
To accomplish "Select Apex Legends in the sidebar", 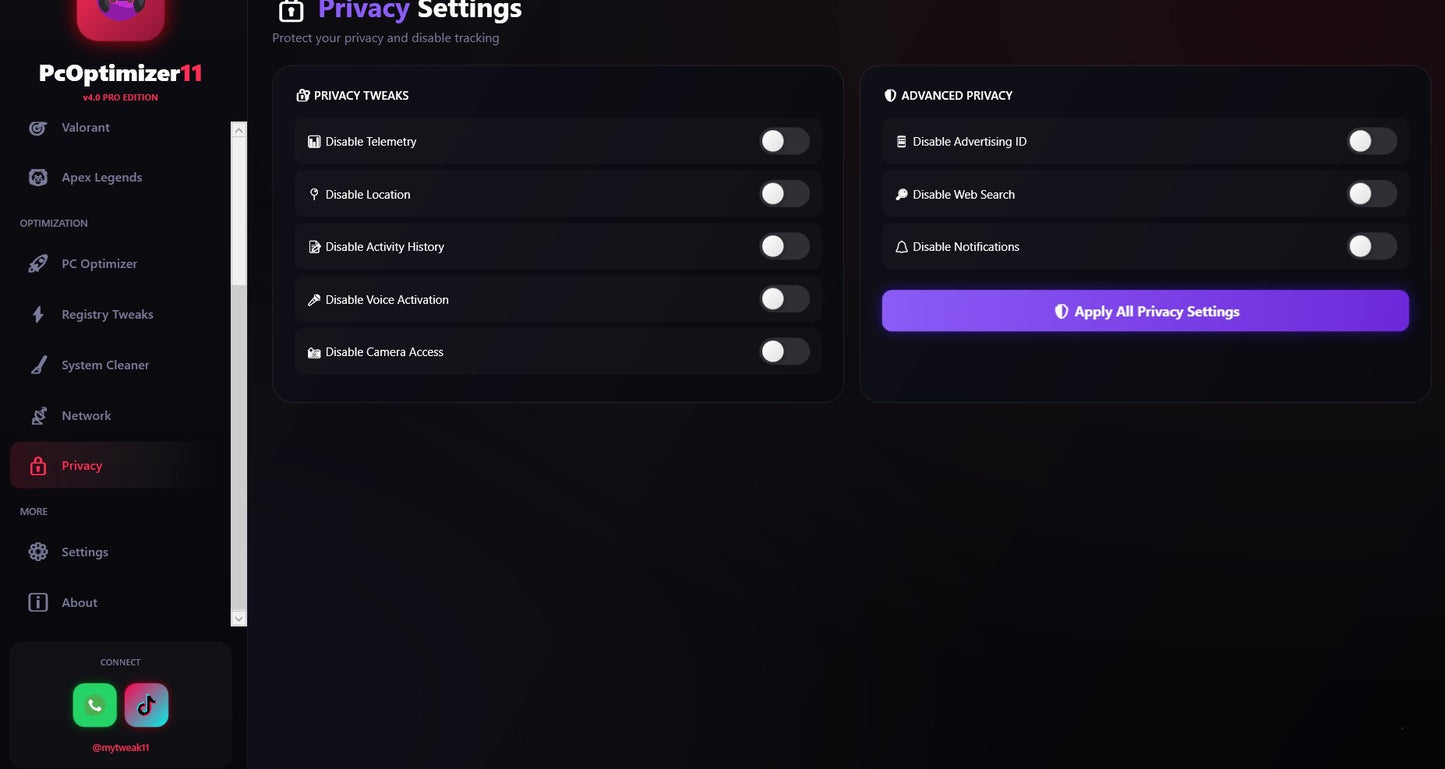I will point(101,177).
